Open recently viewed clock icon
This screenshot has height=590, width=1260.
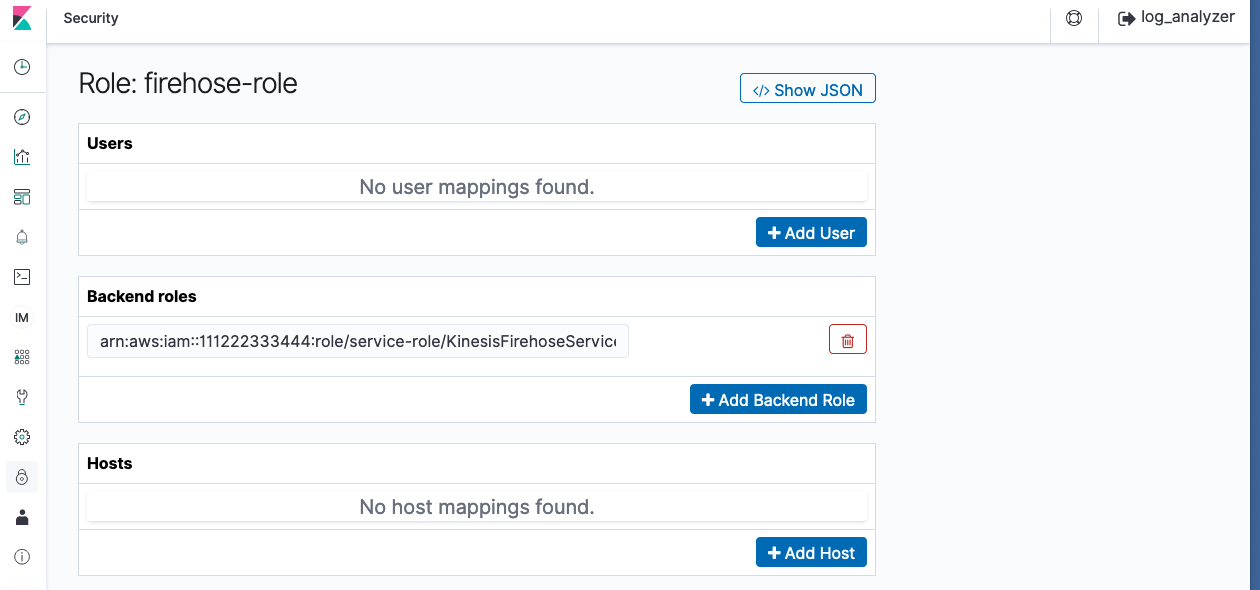click(x=22, y=67)
